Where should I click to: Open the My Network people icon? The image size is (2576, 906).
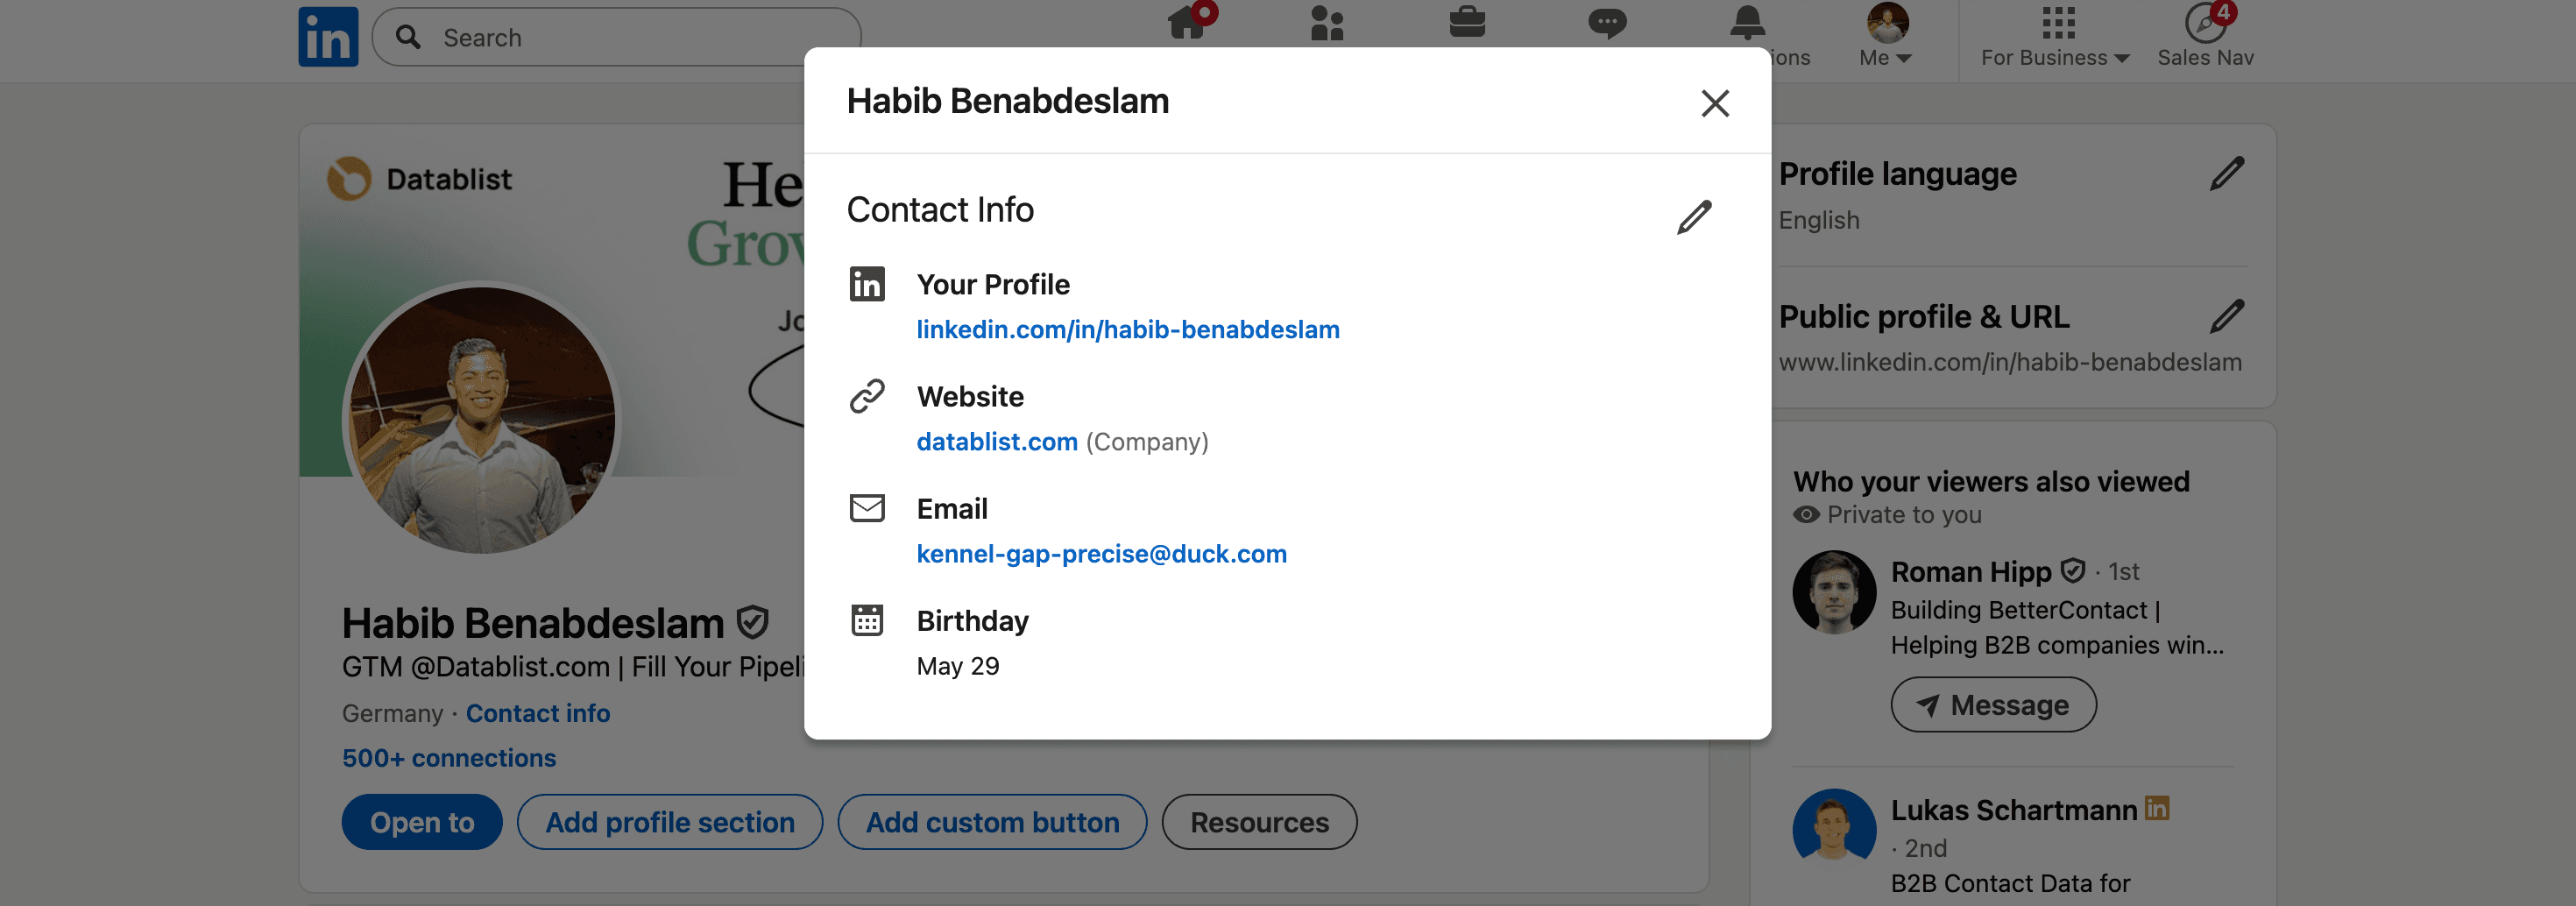click(x=1327, y=22)
